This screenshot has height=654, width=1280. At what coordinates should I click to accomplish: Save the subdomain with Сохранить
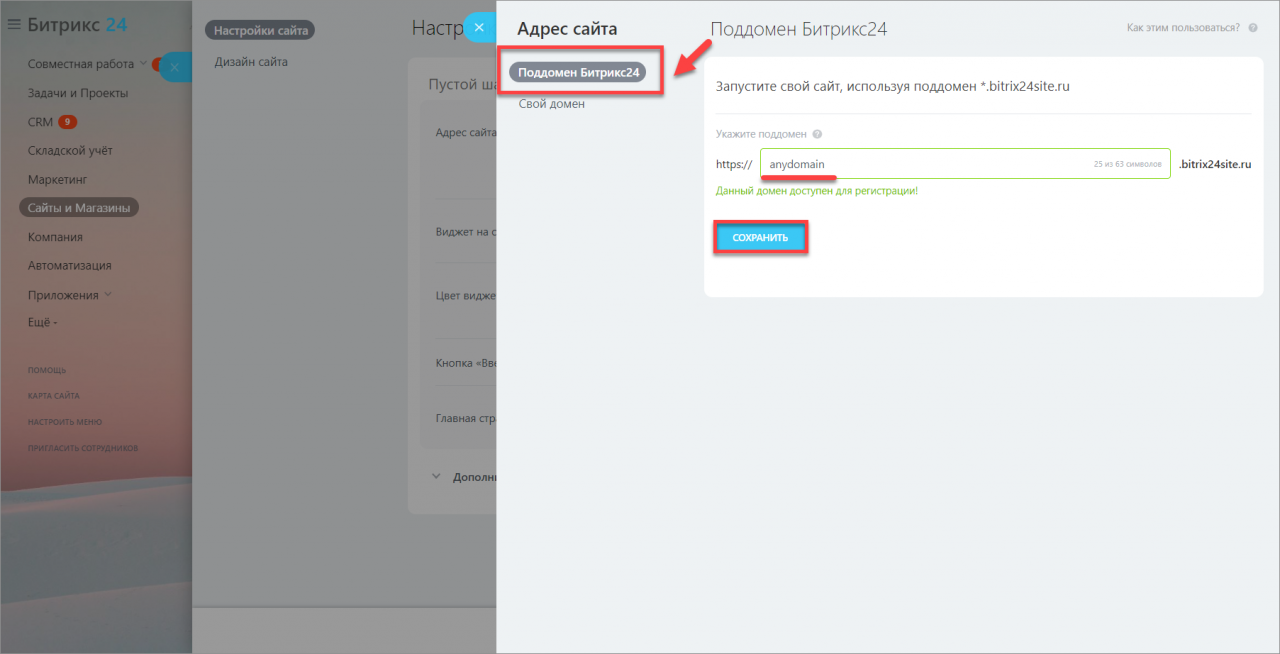point(760,238)
